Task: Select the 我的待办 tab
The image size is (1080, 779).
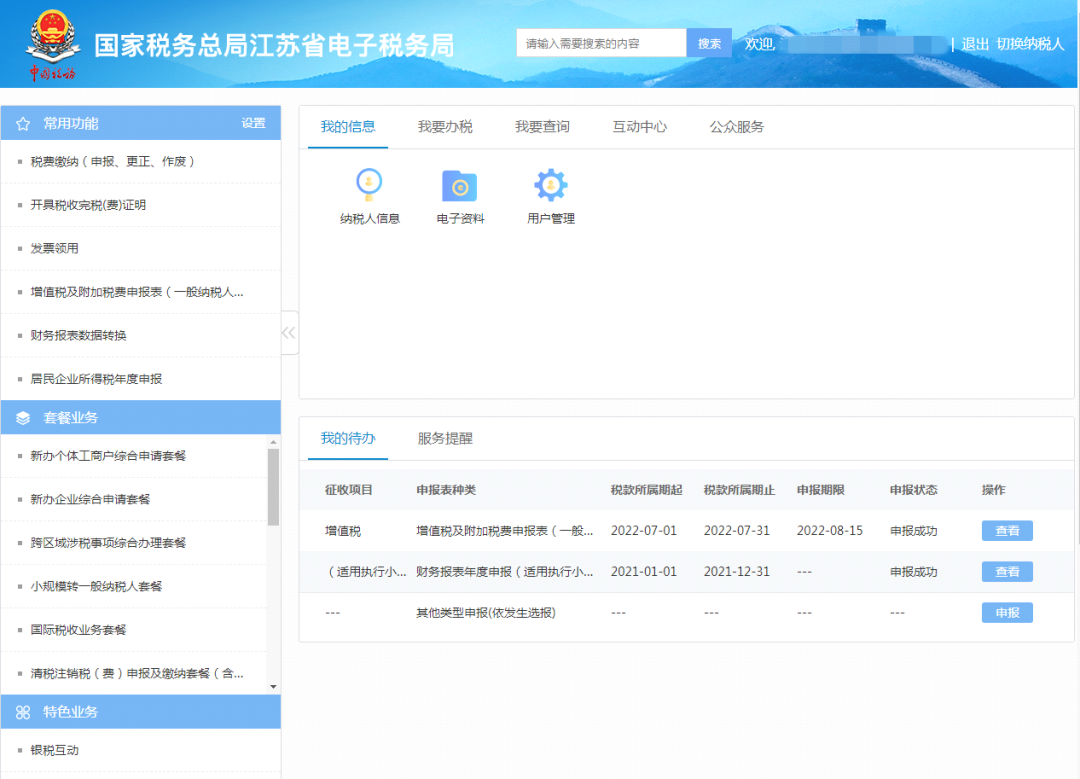Action: [x=348, y=439]
